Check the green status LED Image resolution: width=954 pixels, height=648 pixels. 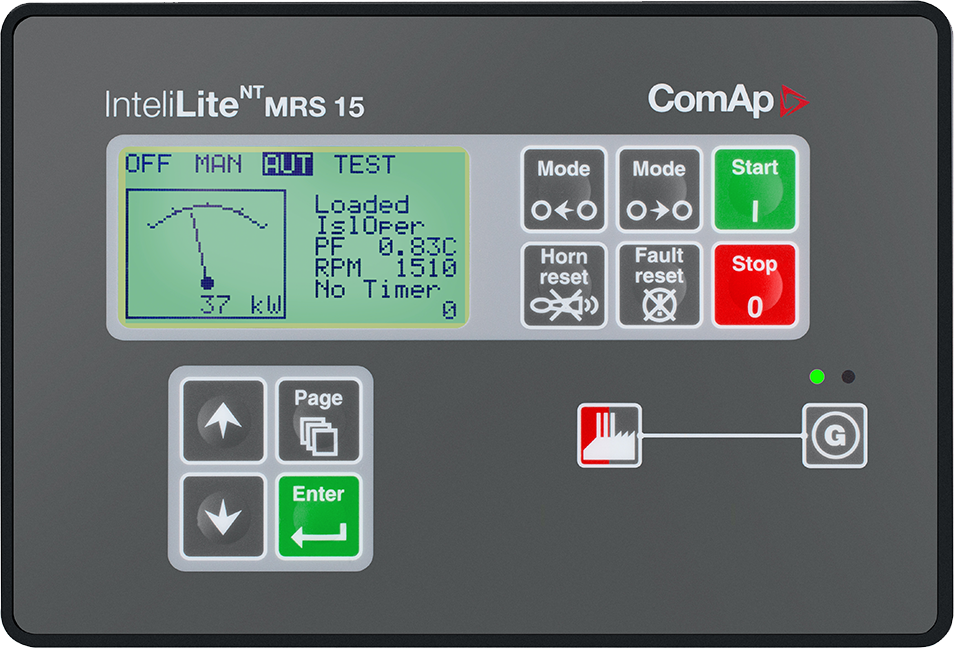point(816,378)
